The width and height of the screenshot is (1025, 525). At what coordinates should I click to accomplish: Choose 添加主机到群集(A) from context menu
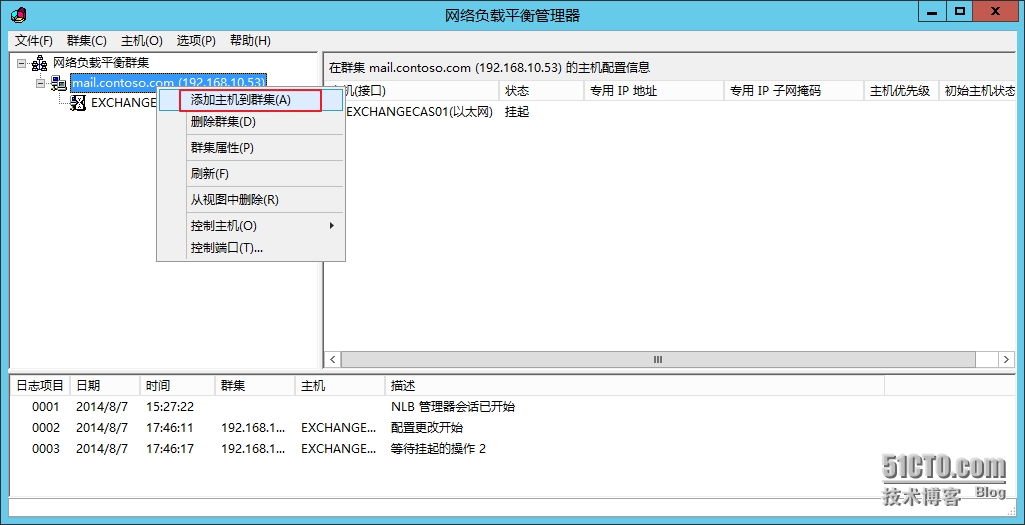point(250,100)
